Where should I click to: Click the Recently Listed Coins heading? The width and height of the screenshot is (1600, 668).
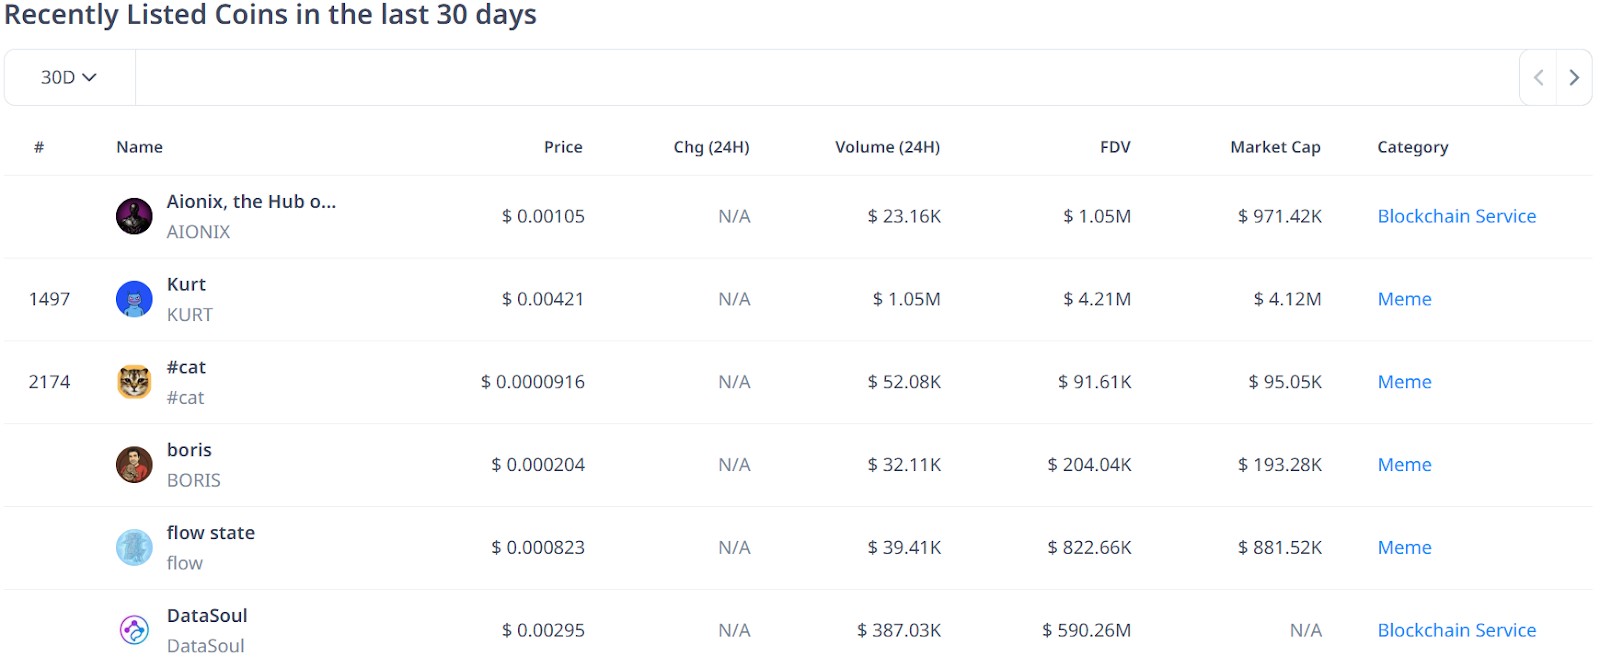271,15
